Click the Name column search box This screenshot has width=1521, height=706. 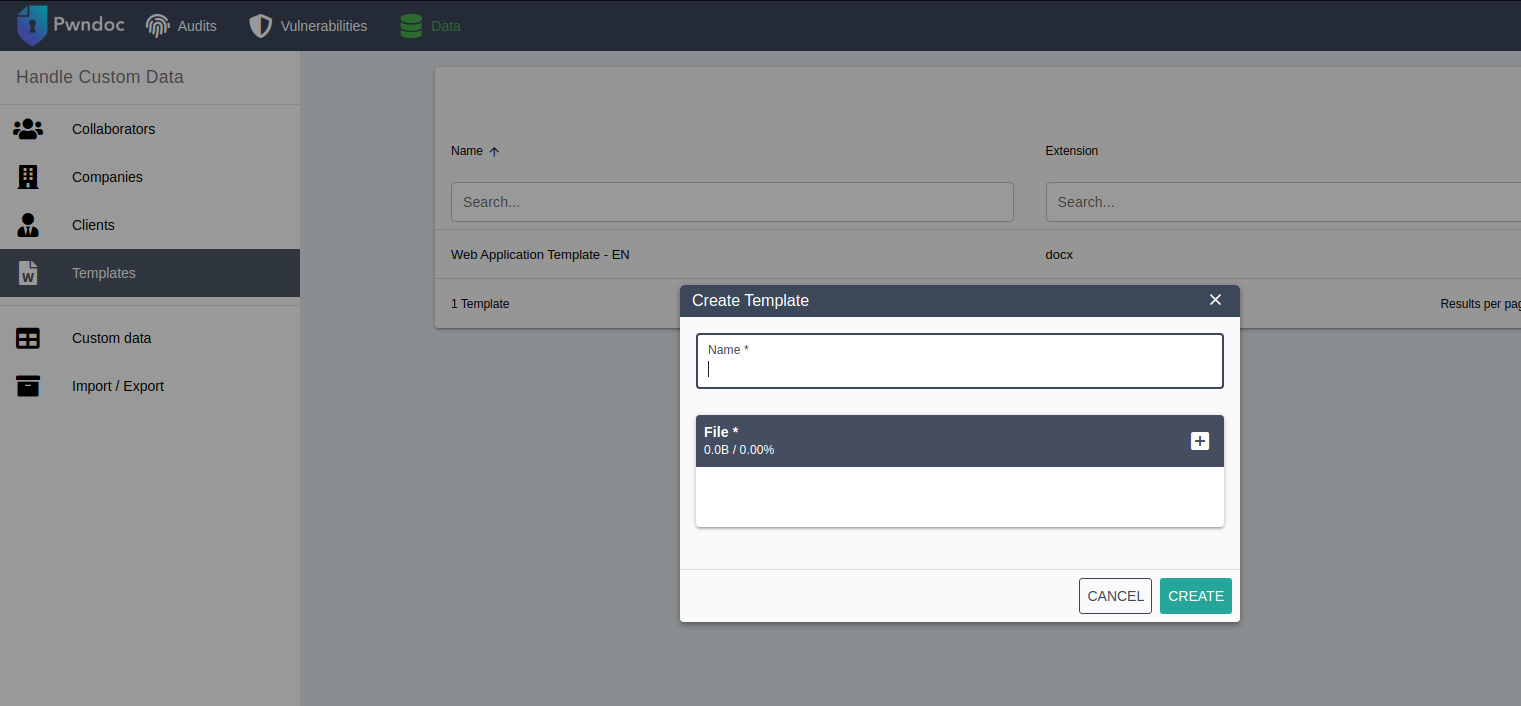(732, 202)
